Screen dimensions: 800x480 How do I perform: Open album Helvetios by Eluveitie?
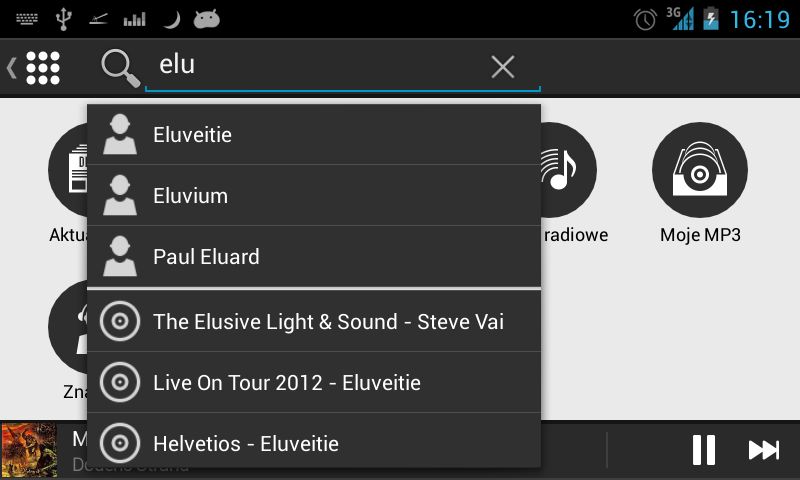point(314,443)
